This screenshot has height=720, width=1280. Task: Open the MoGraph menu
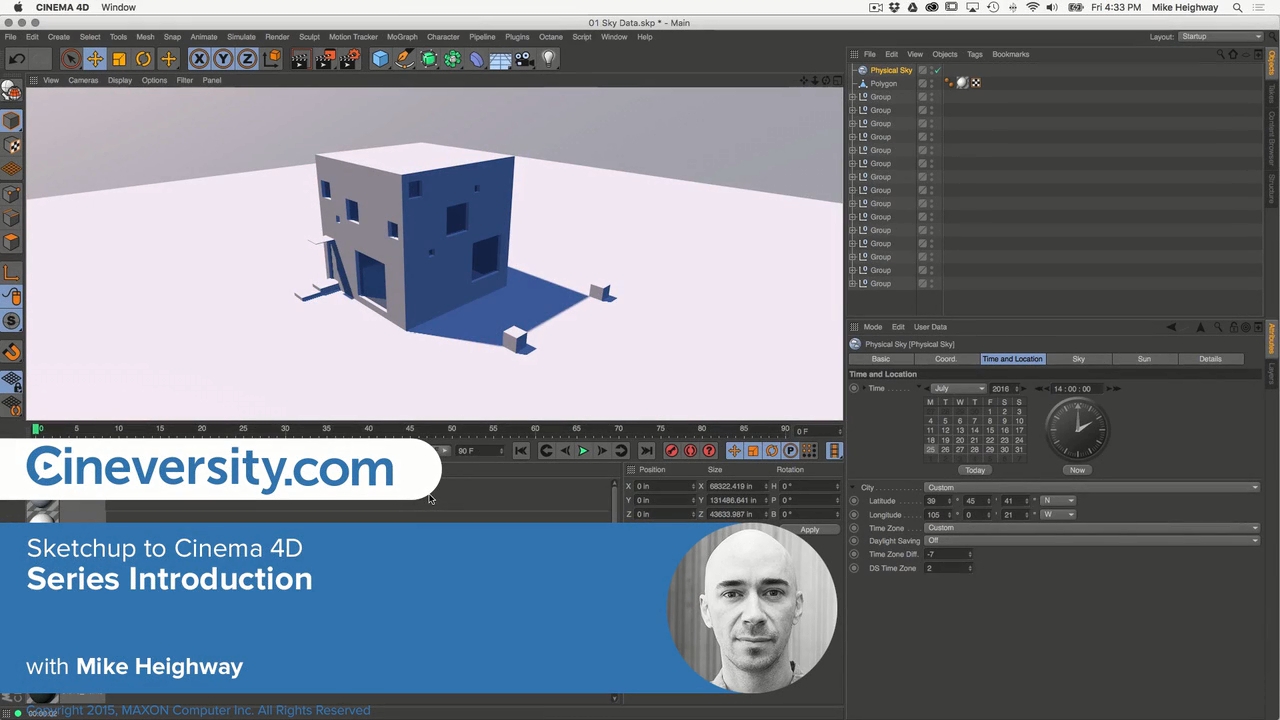point(402,37)
